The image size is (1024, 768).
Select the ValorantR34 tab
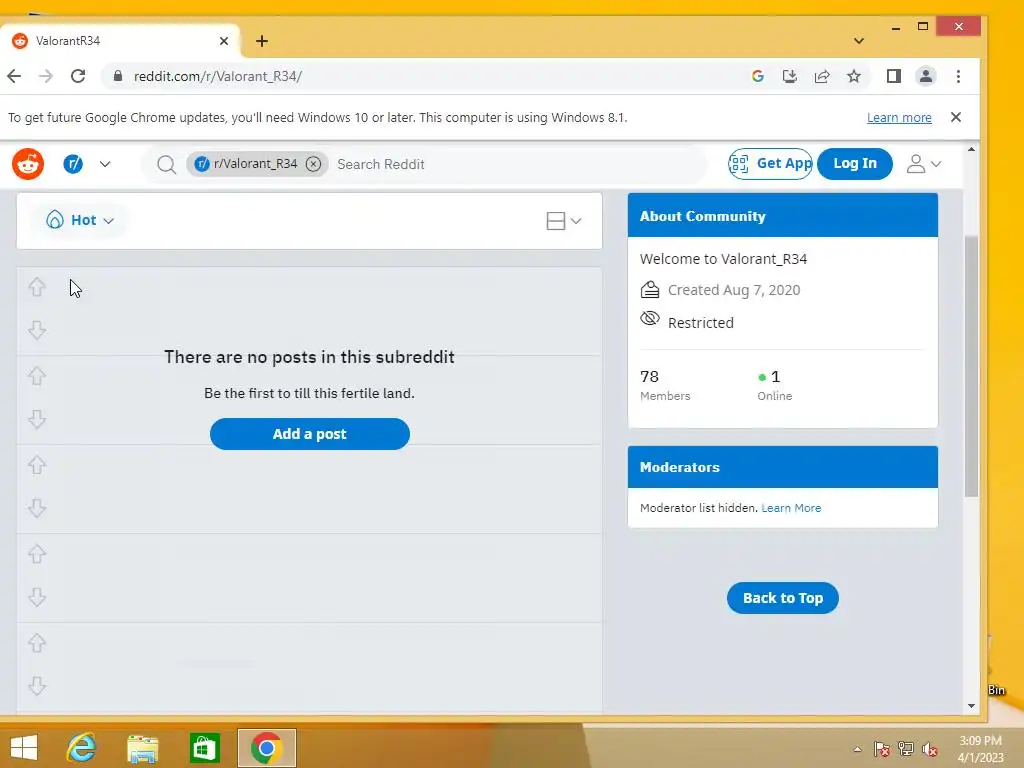point(120,40)
